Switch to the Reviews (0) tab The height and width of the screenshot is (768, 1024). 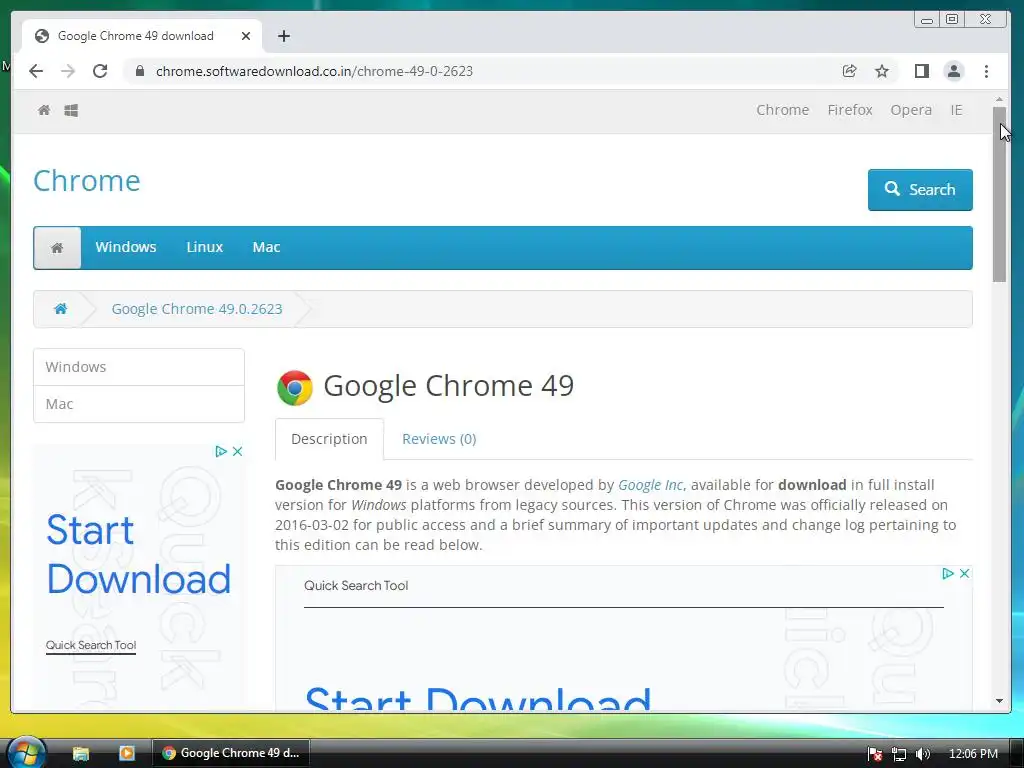[x=439, y=439]
